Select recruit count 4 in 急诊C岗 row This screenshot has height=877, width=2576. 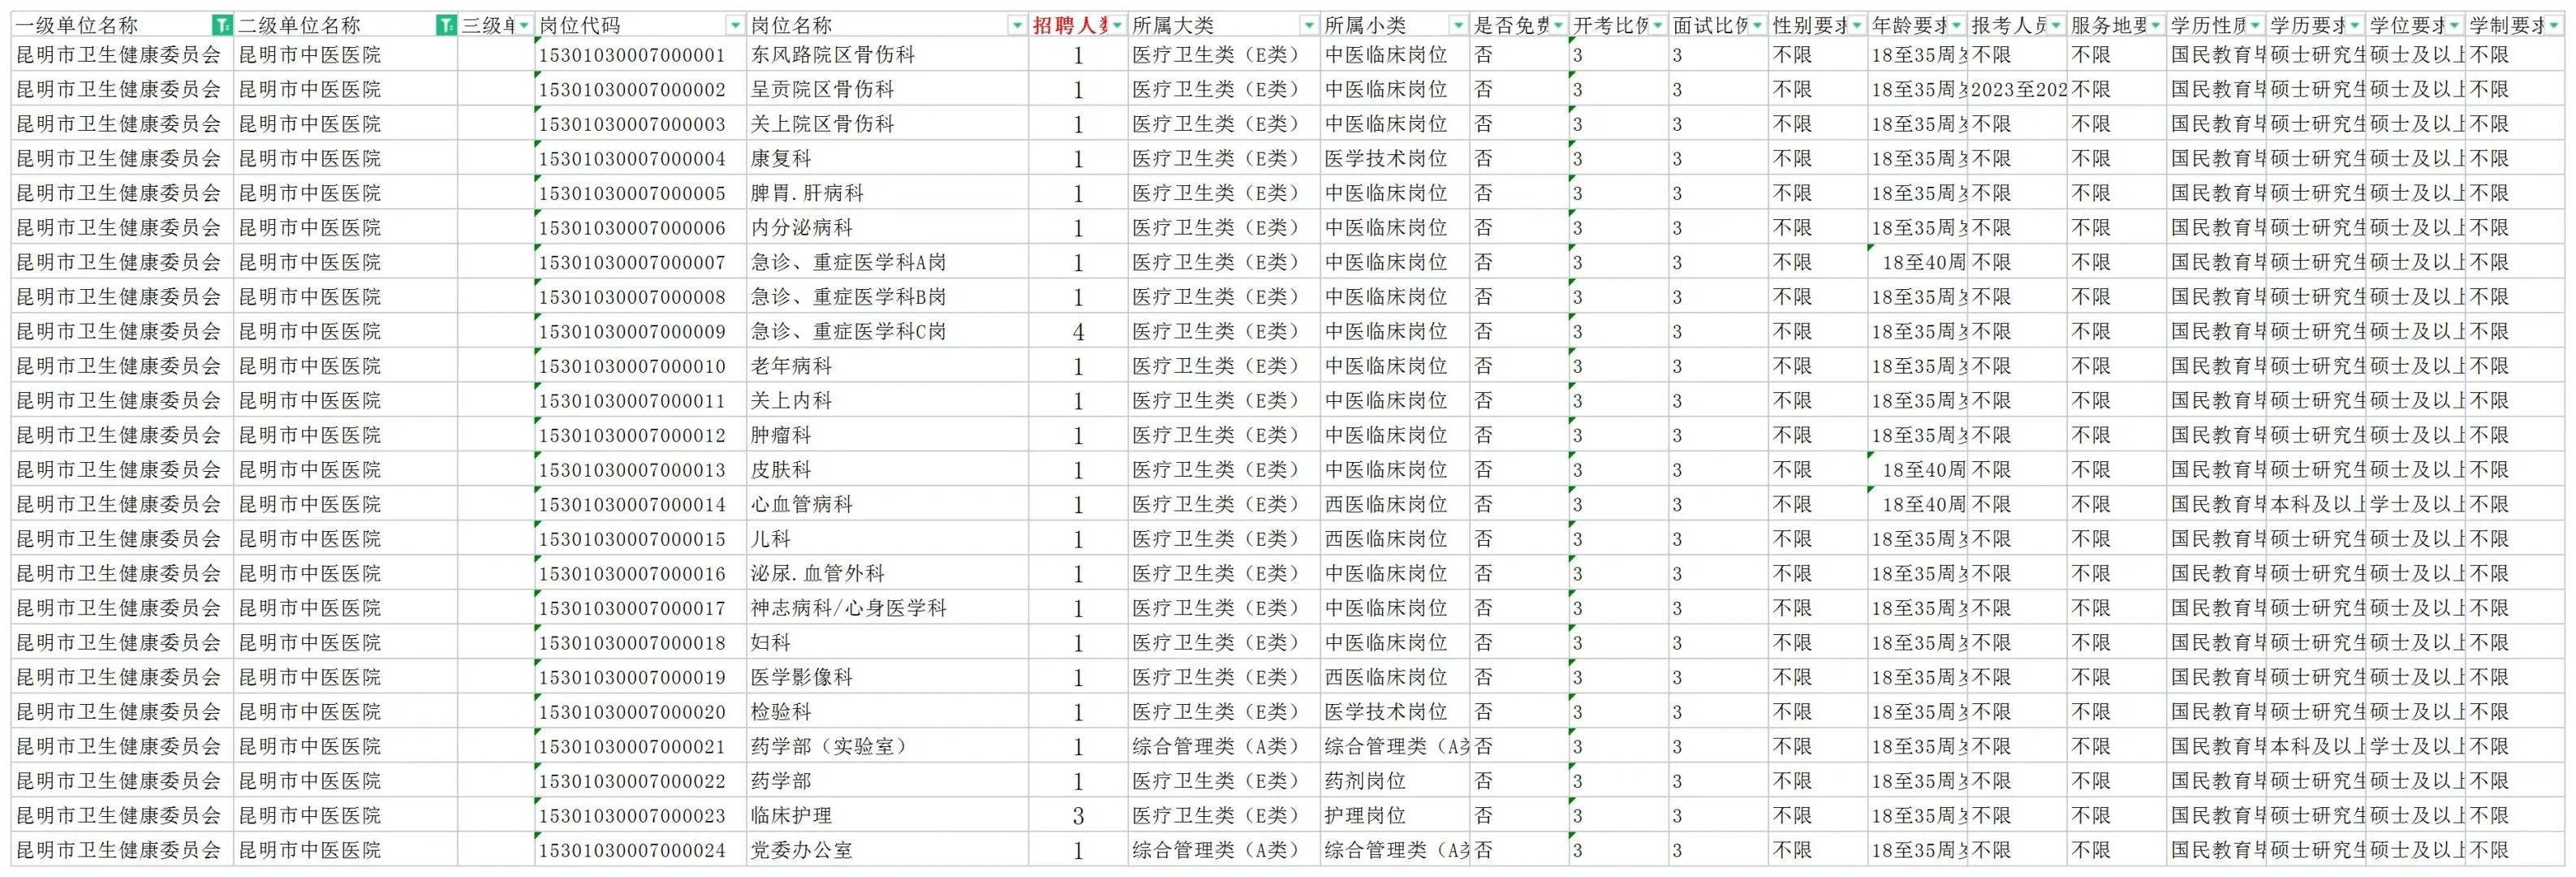pyautogui.click(x=1078, y=331)
